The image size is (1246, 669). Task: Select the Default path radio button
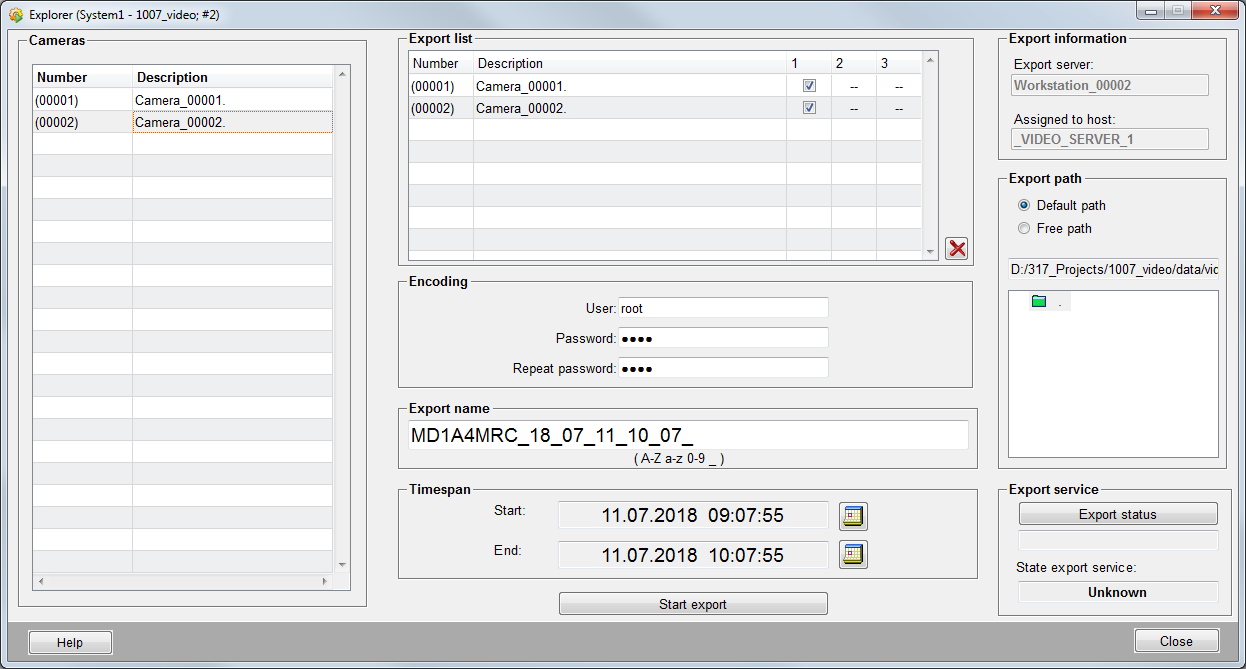pyautogui.click(x=1023, y=205)
